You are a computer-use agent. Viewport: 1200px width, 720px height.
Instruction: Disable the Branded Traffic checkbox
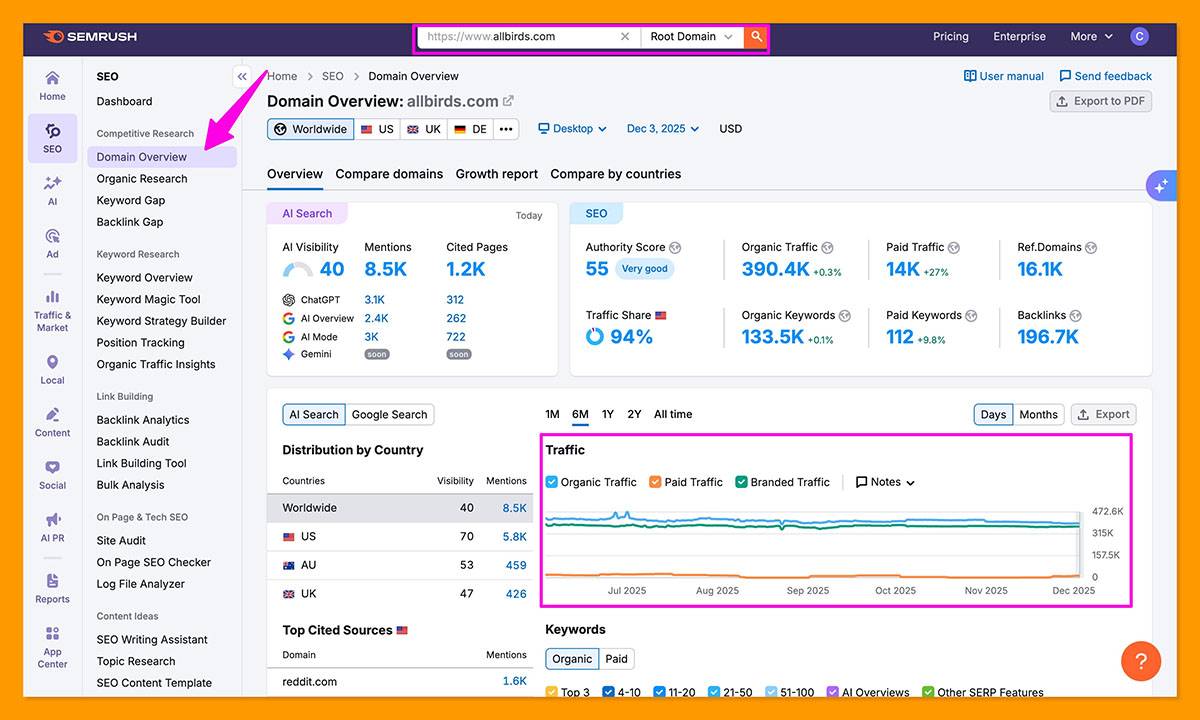(x=741, y=482)
